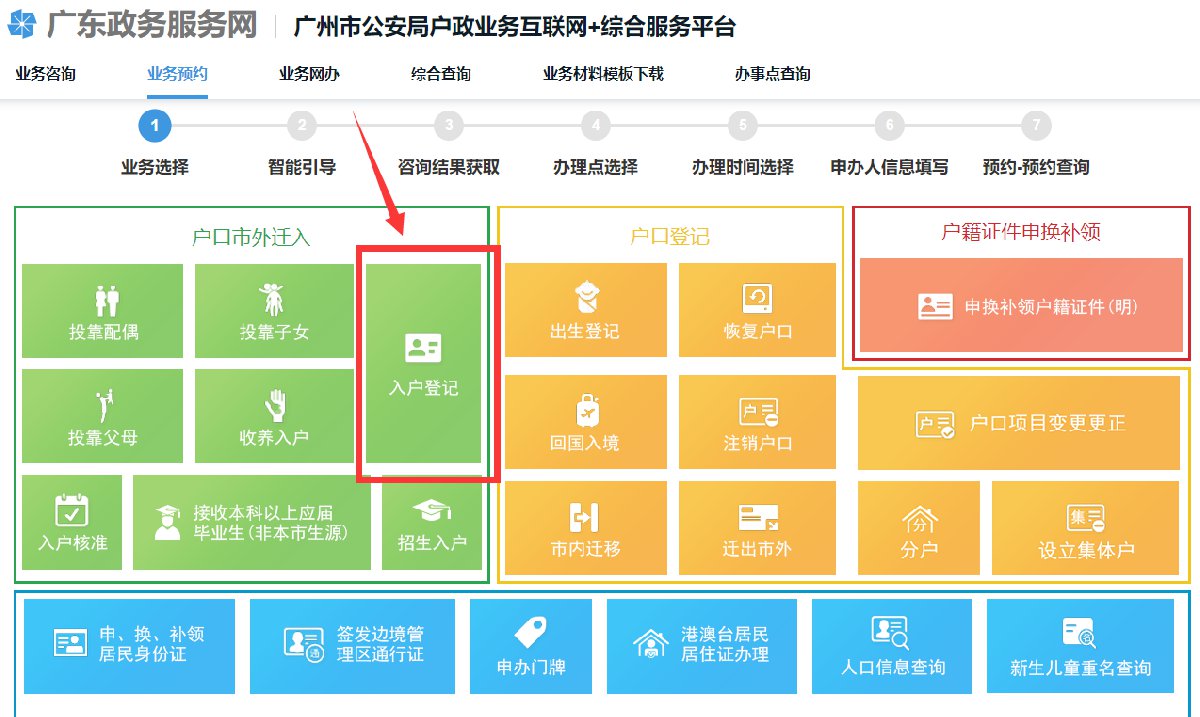The width and height of the screenshot is (1200, 717).
Task: Select the 投靠配偶 spouse dependency tile
Action: point(102,310)
